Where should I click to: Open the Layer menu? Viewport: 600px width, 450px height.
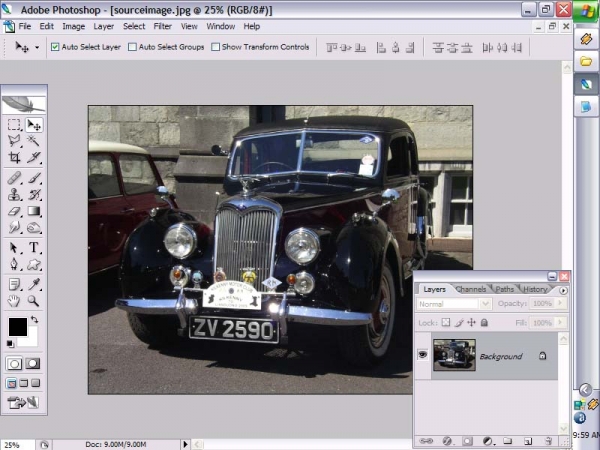point(104,26)
